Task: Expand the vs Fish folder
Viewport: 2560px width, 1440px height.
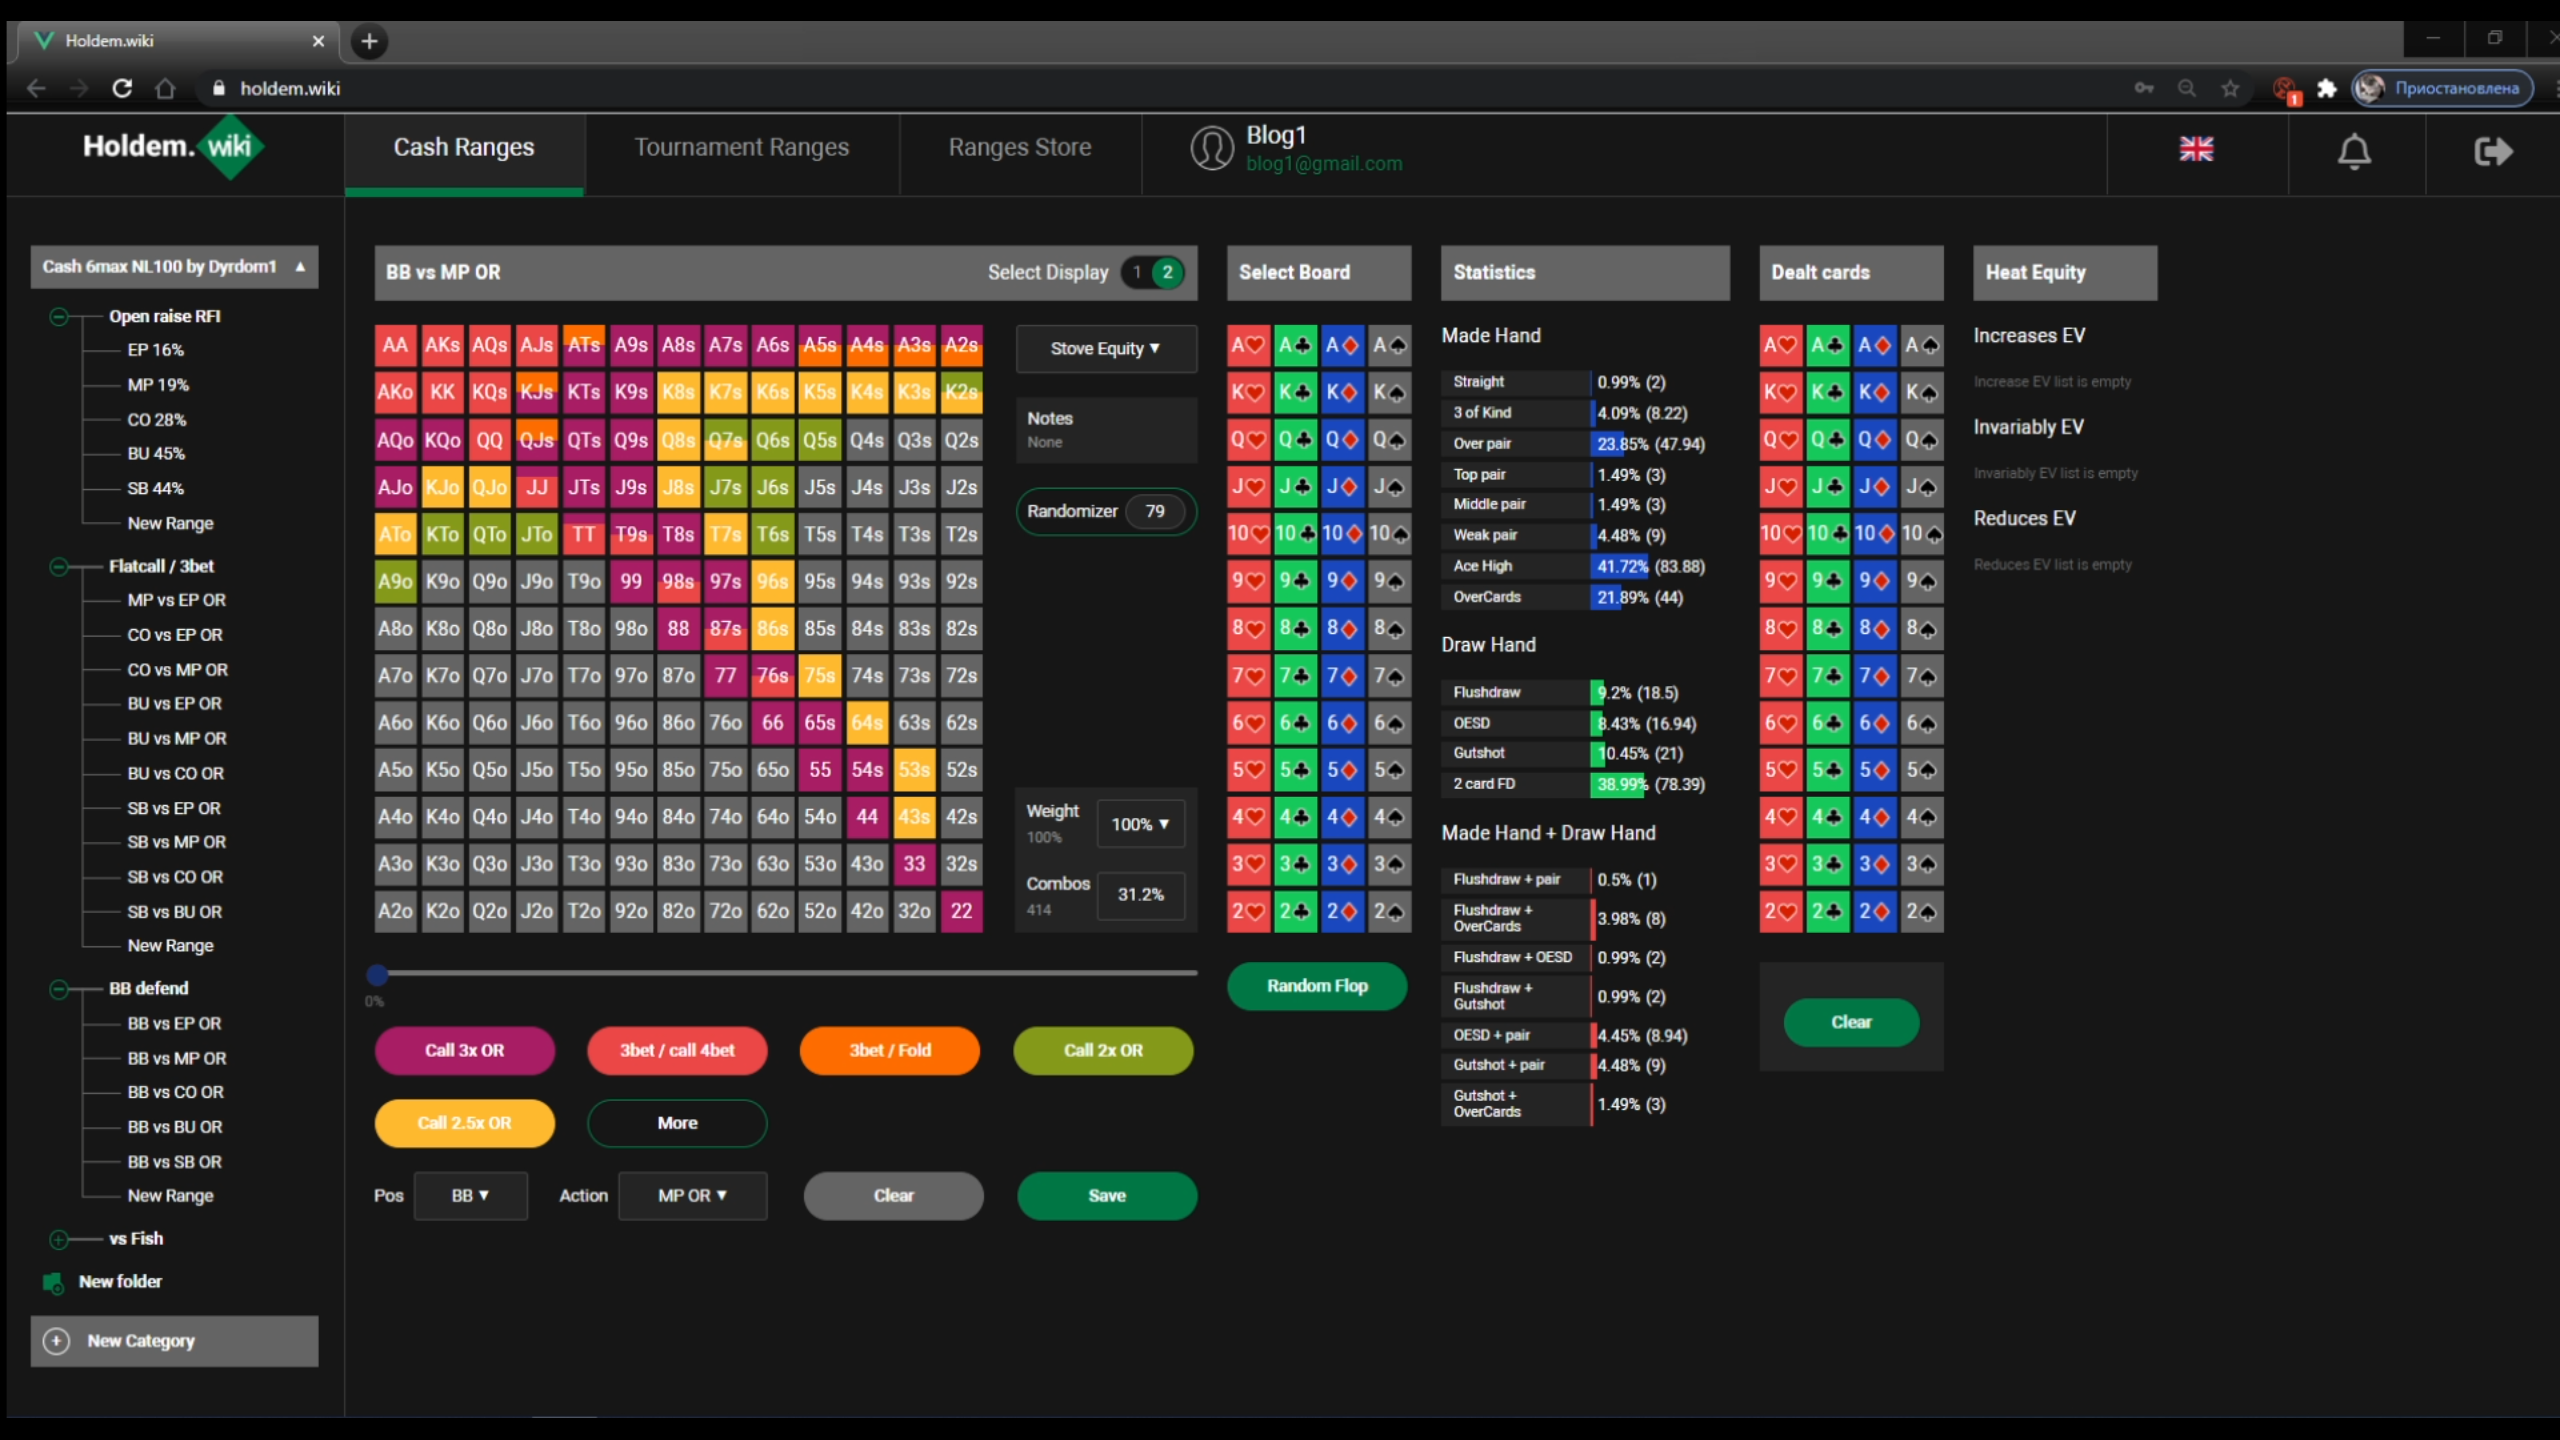Action: tap(59, 1240)
